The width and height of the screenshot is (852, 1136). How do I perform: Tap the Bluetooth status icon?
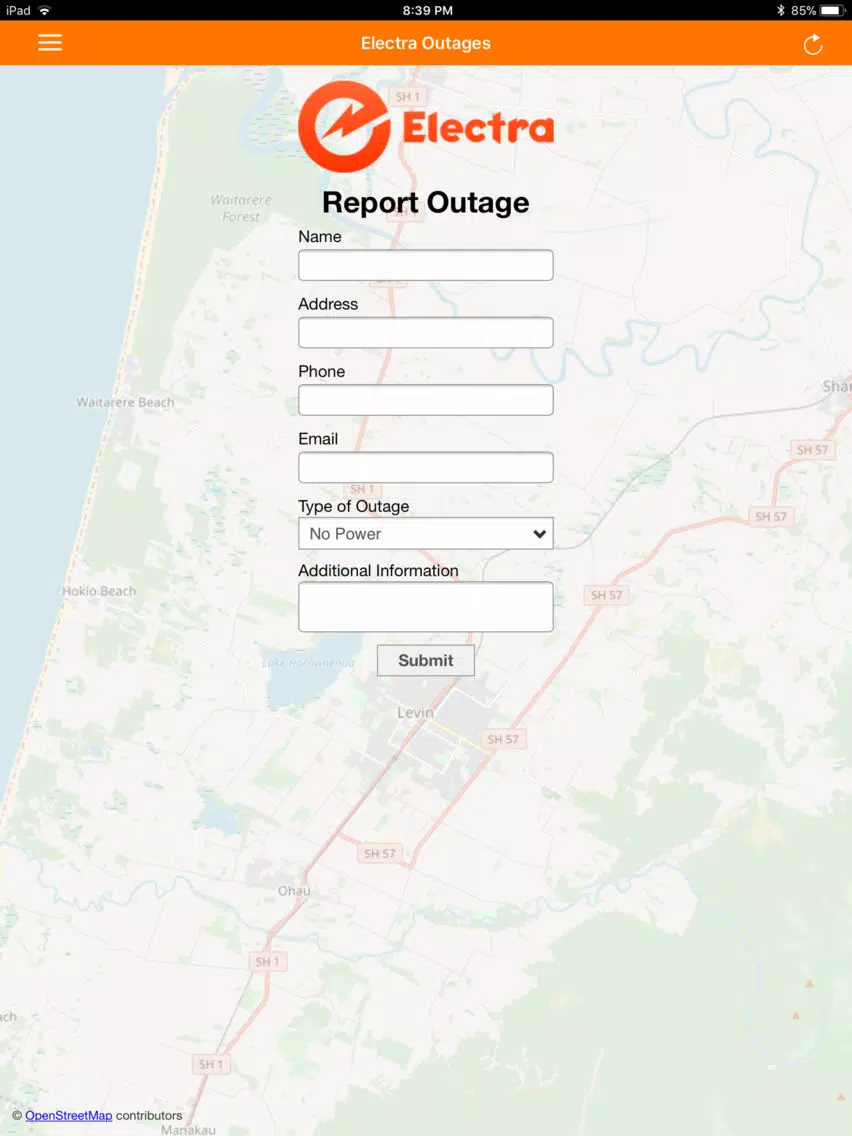click(x=780, y=10)
